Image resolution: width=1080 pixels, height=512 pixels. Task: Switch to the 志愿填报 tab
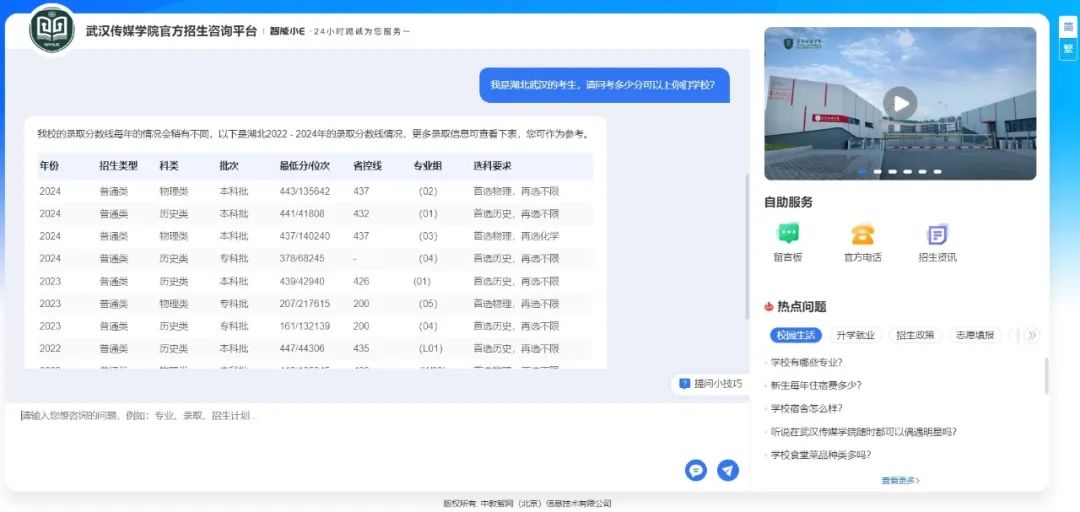(x=975, y=335)
